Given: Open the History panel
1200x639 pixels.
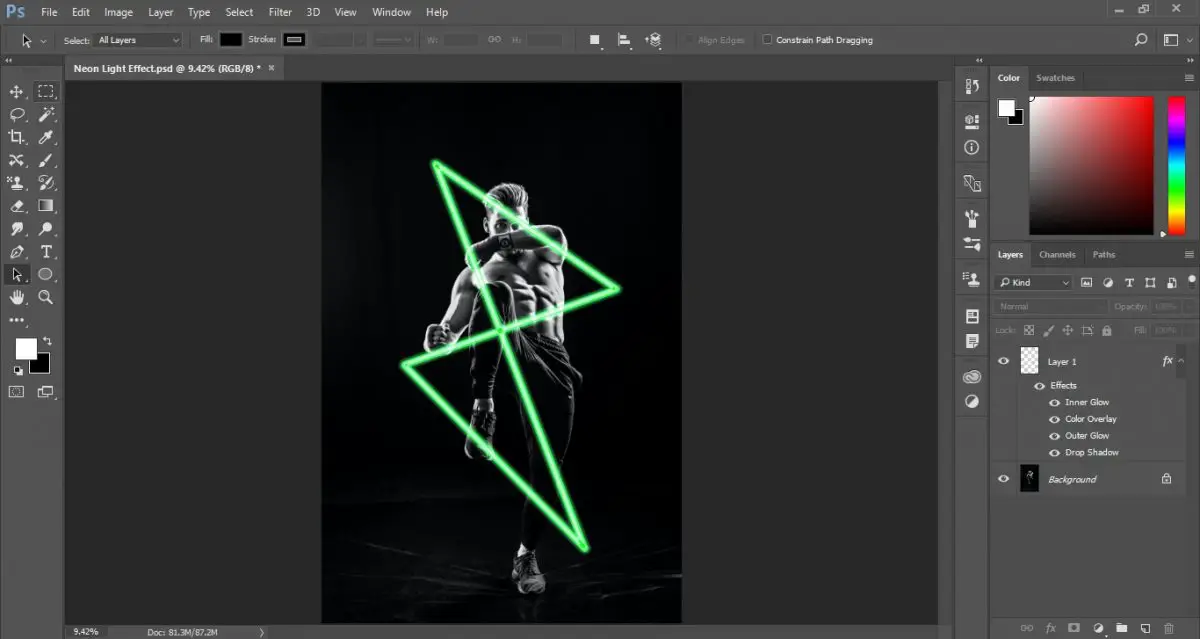Looking at the screenshot, I should [x=971, y=85].
